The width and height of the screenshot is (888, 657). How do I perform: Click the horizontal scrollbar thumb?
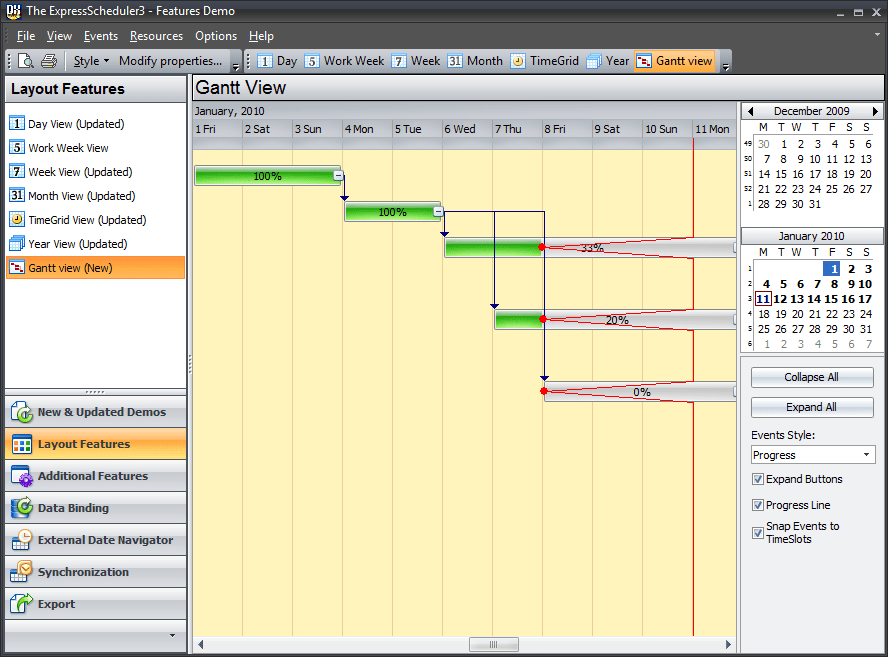pyautogui.click(x=493, y=644)
